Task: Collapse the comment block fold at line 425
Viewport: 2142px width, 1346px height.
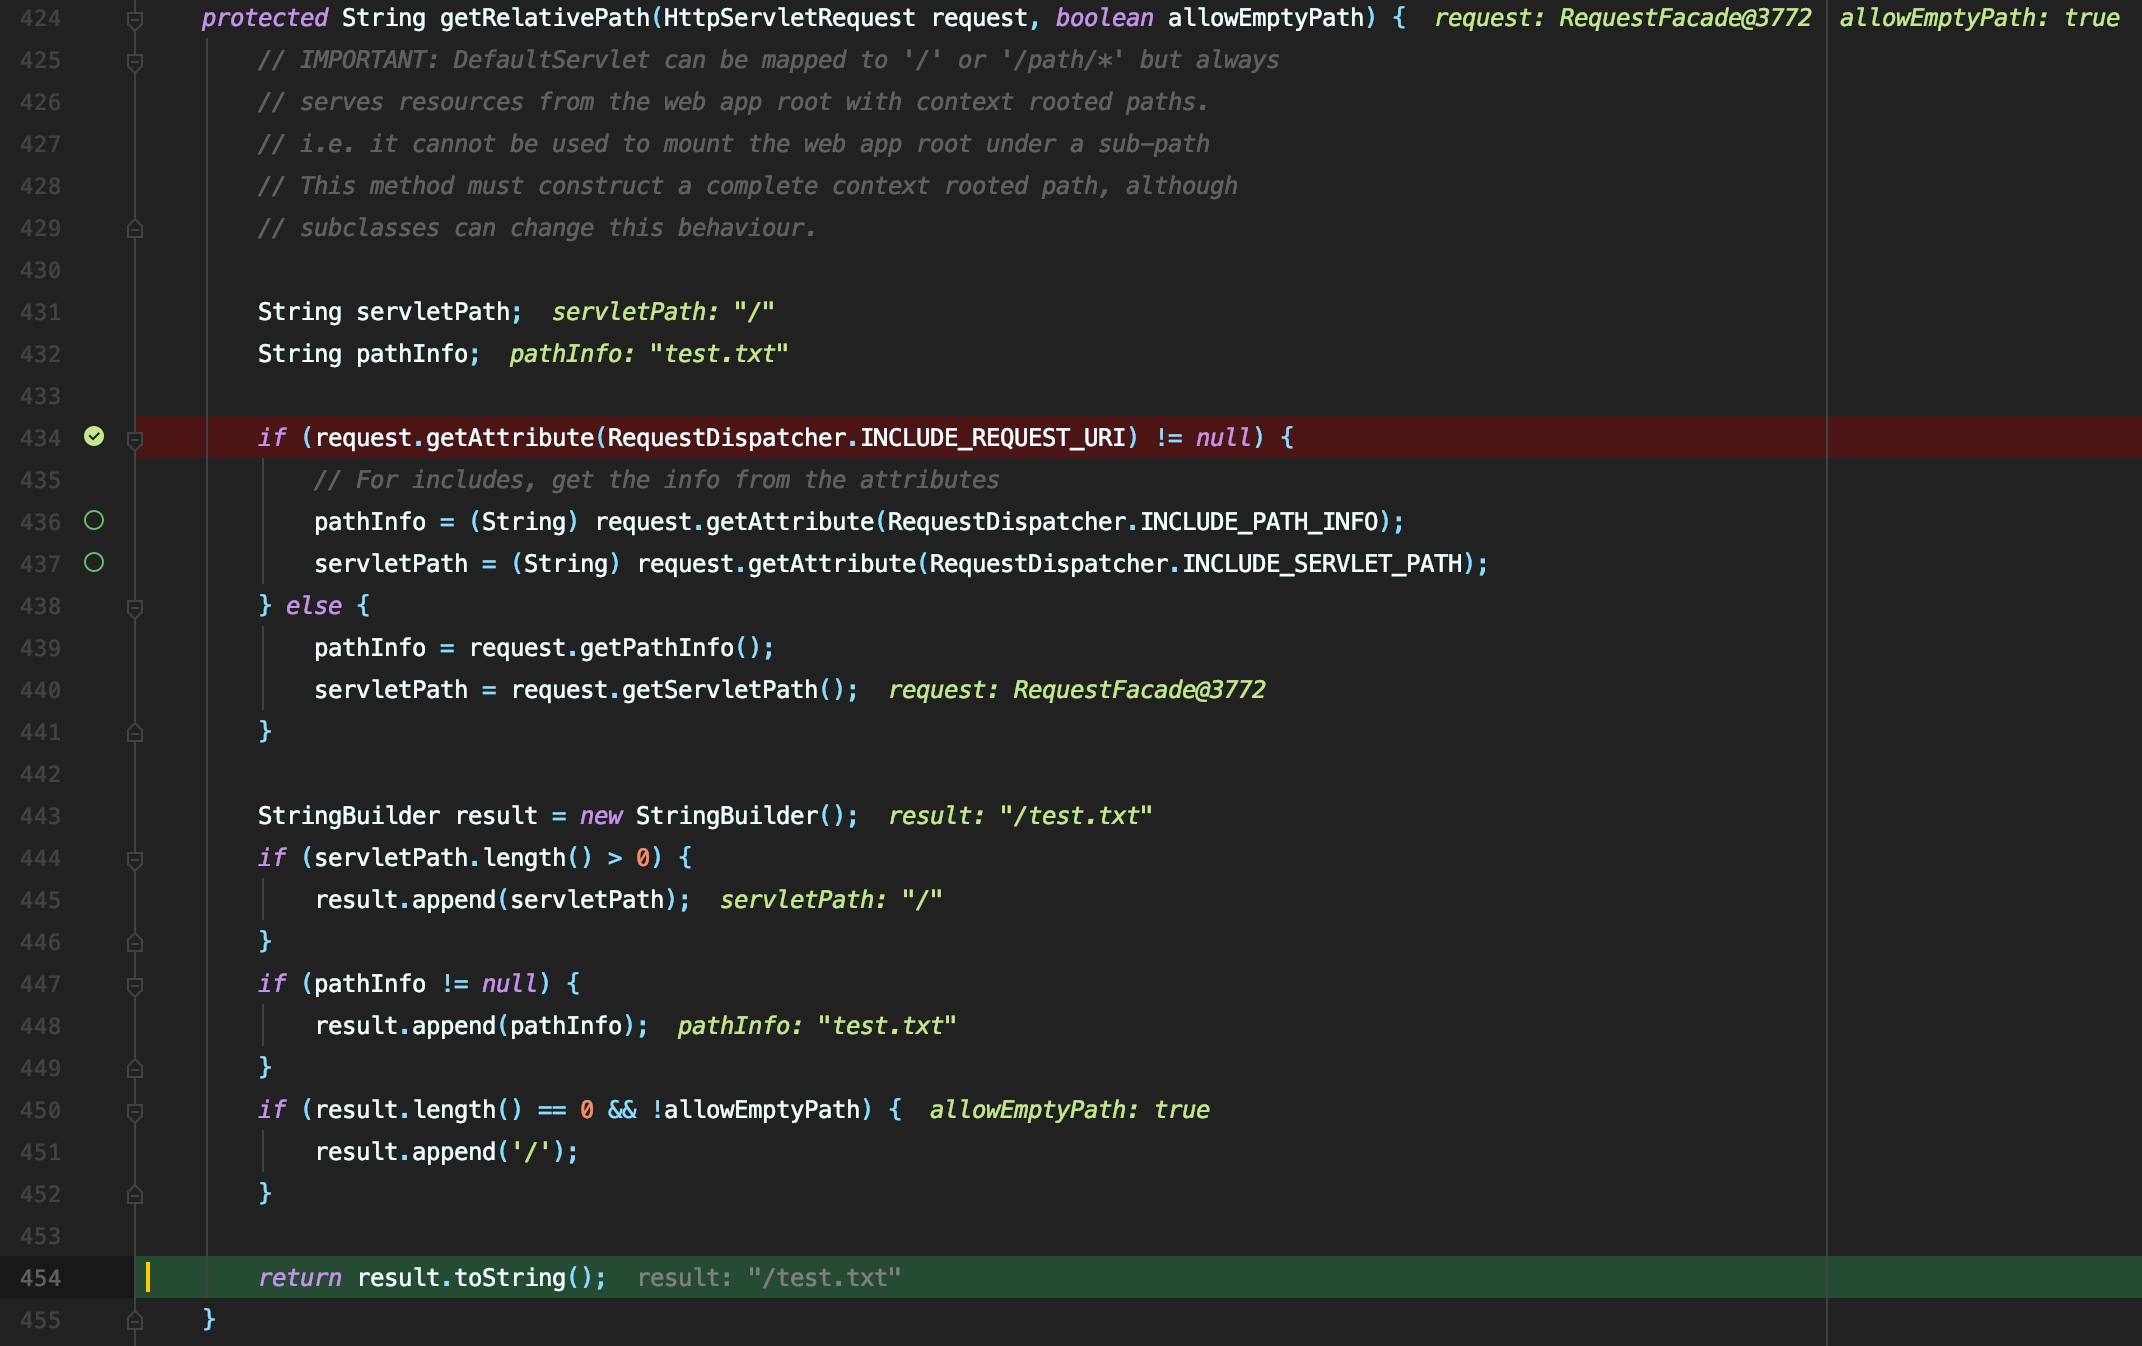Action: pos(135,62)
